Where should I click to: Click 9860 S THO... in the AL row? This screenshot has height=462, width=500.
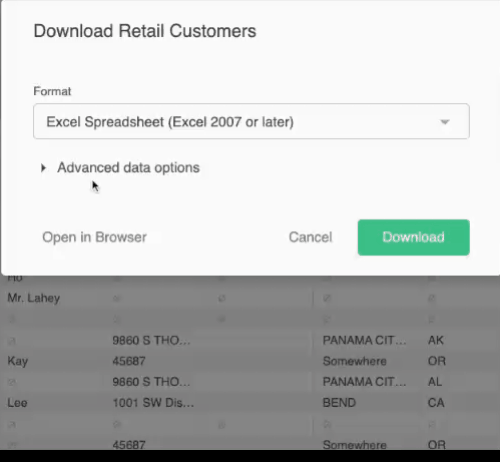[x=151, y=382]
